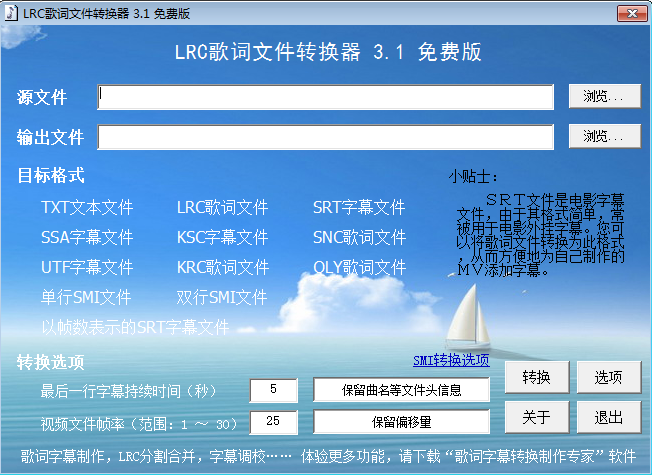Toggle 保留偏移量 option

(401, 422)
